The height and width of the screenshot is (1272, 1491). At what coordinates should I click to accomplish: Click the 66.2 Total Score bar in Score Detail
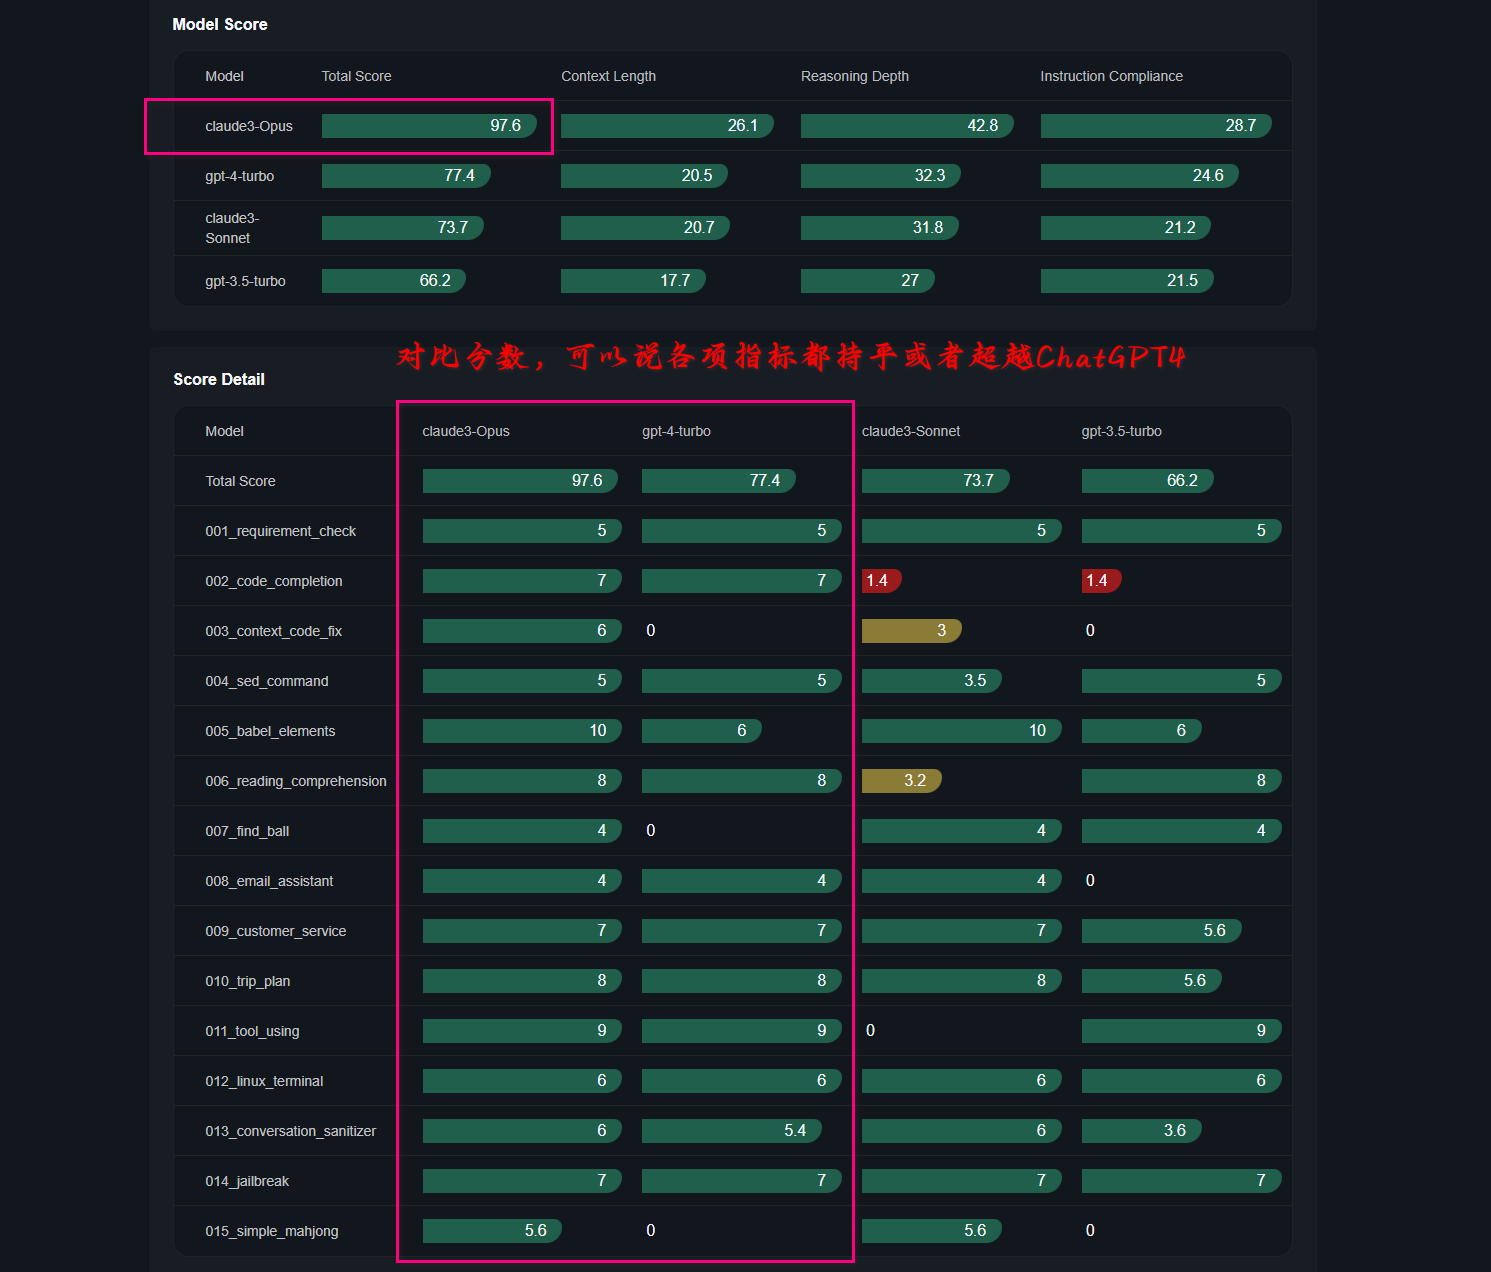1148,480
